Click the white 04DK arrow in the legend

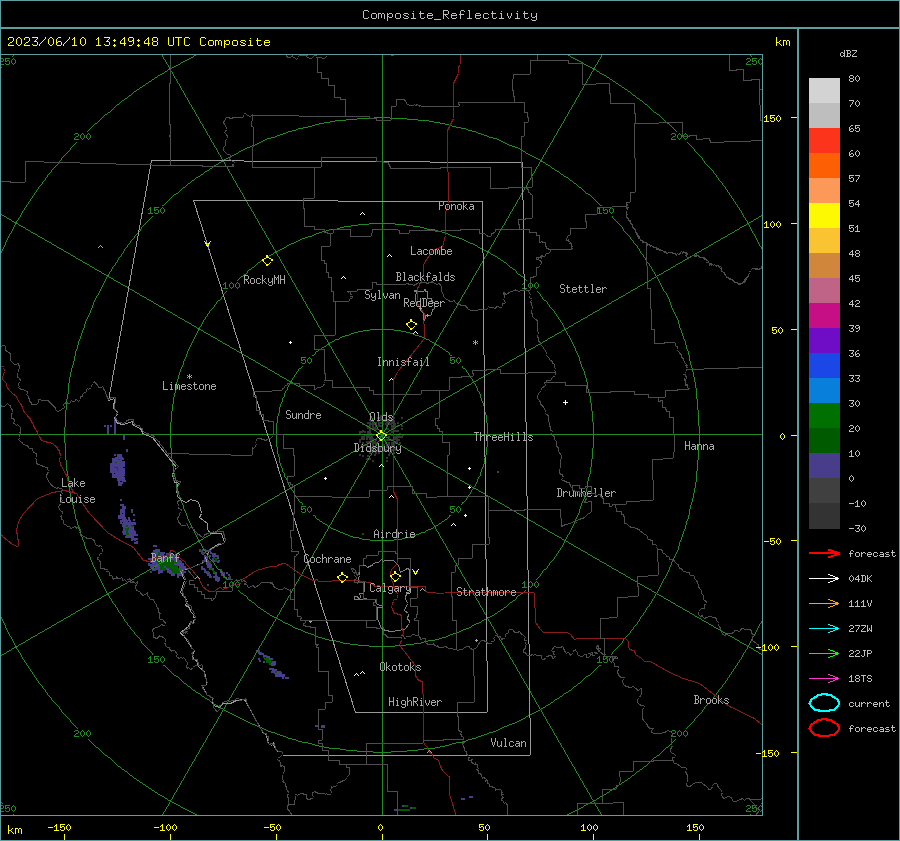click(824, 578)
